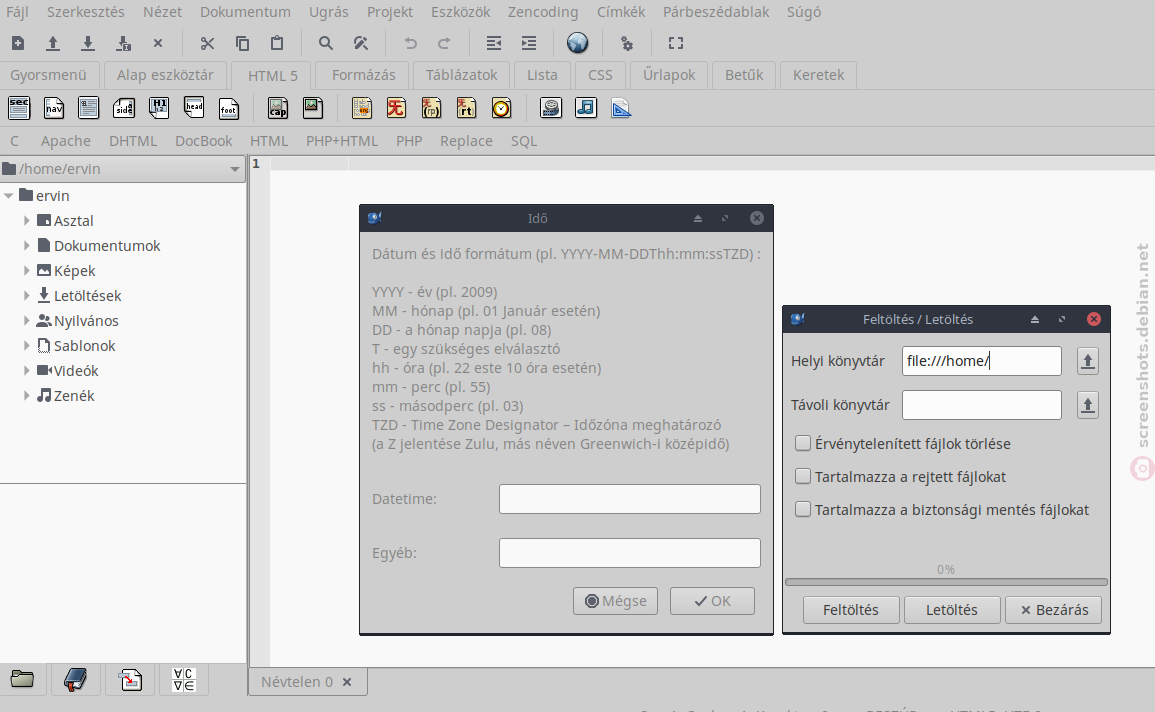Insert the video tag film-reel icon

(x=550, y=108)
